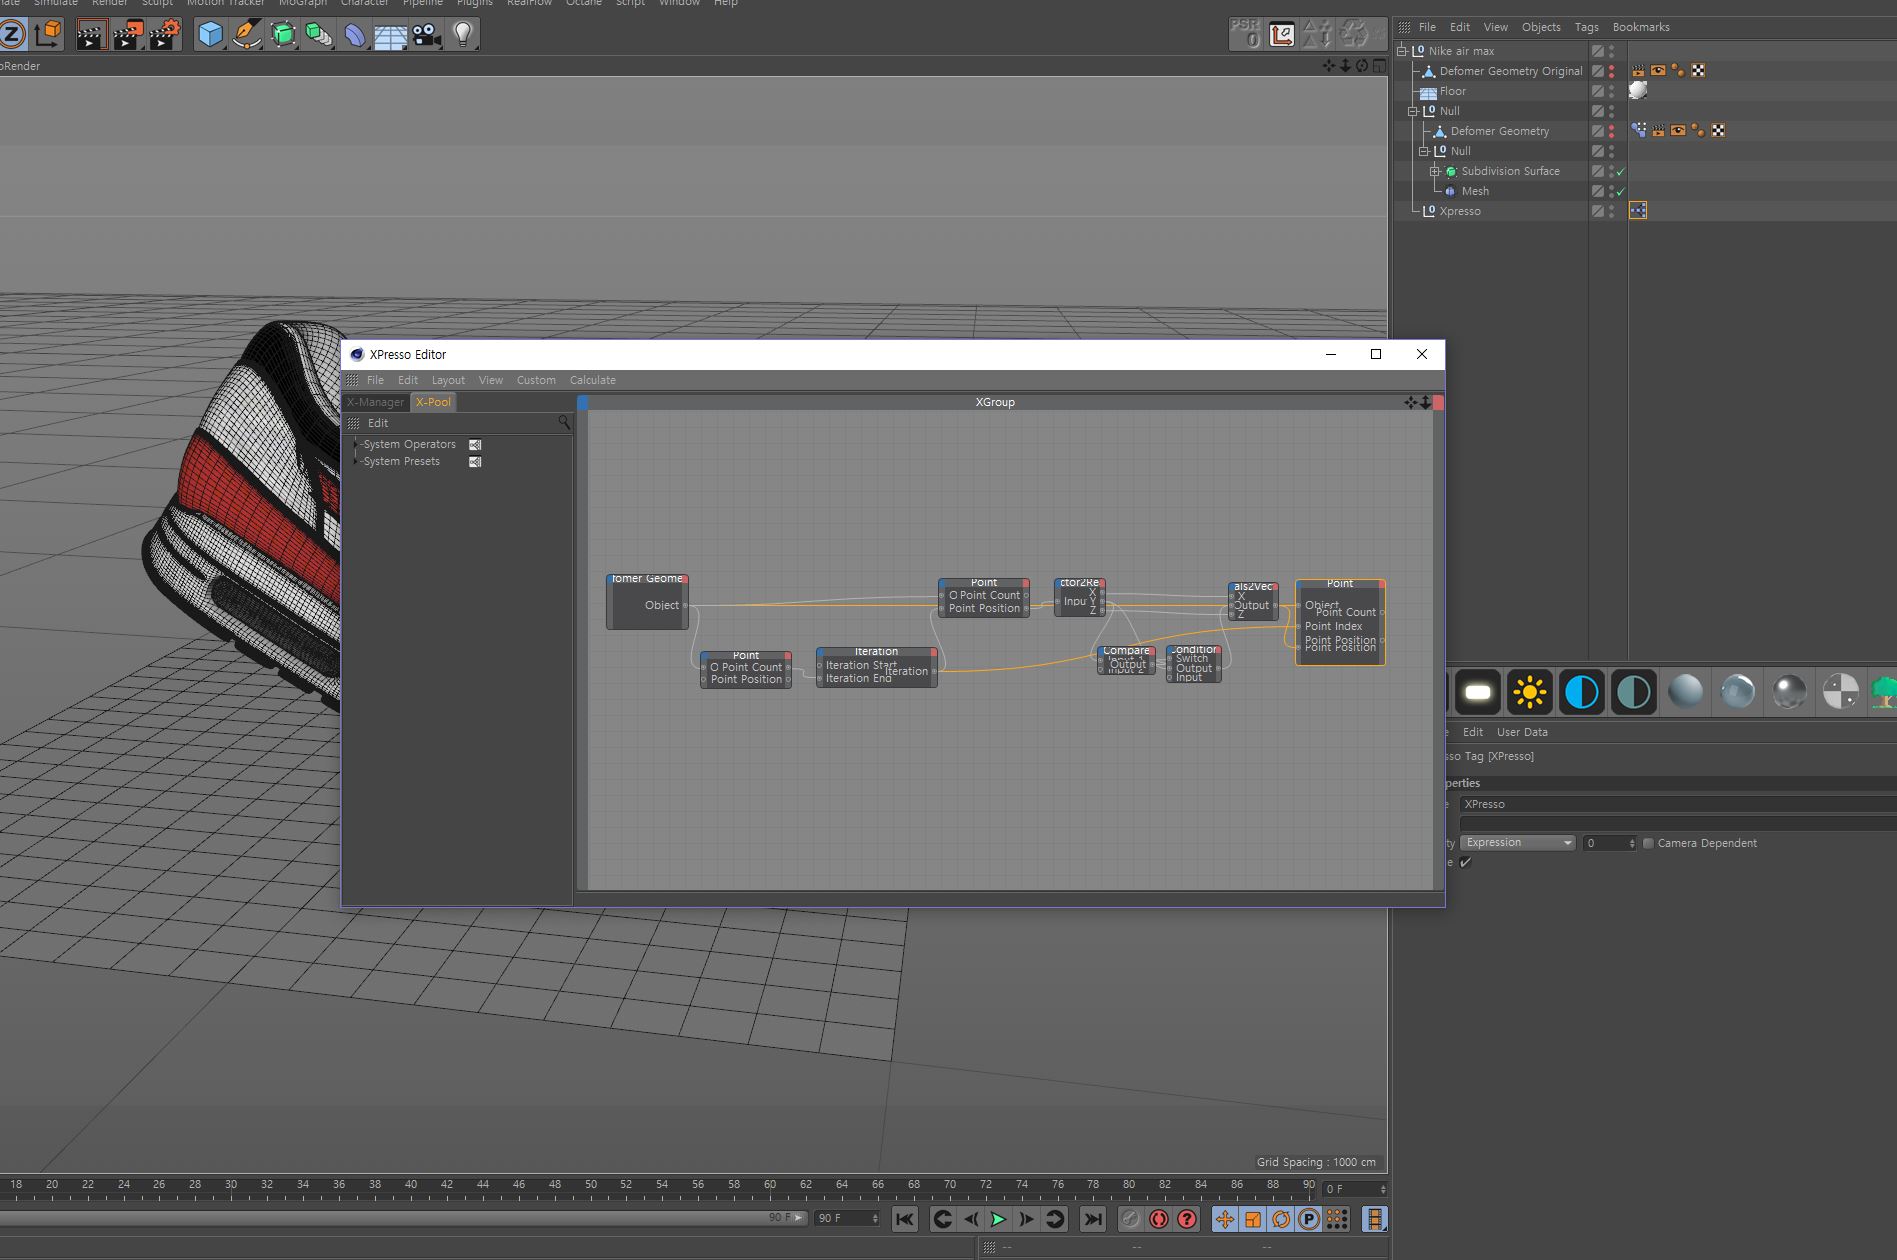
Task: Click frame 50 on timeline ruler
Action: pos(591,1184)
